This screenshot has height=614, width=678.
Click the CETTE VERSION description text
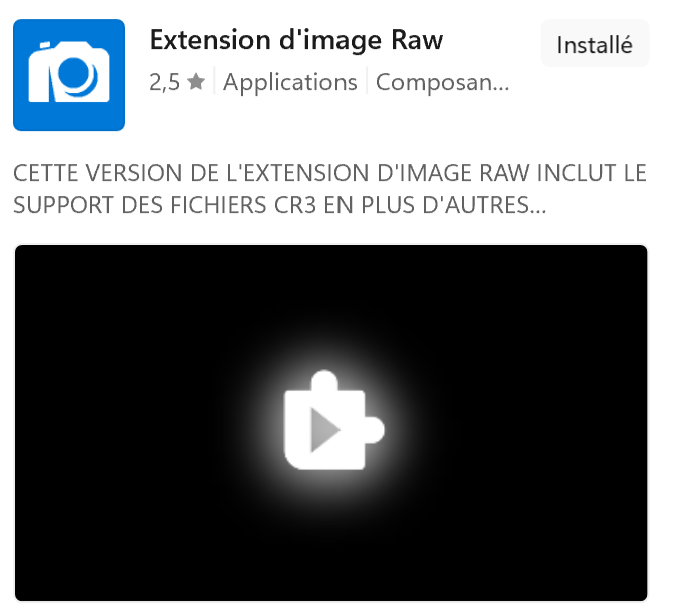coord(330,189)
